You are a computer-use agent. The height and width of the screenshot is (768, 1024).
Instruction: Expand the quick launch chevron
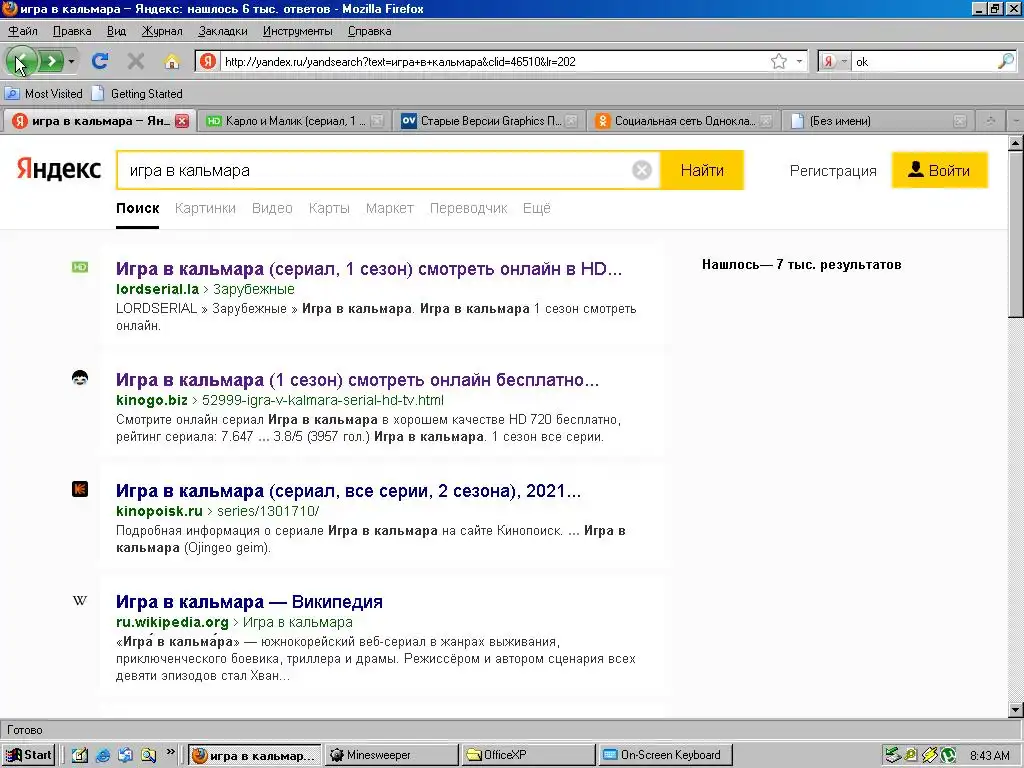(x=170, y=752)
